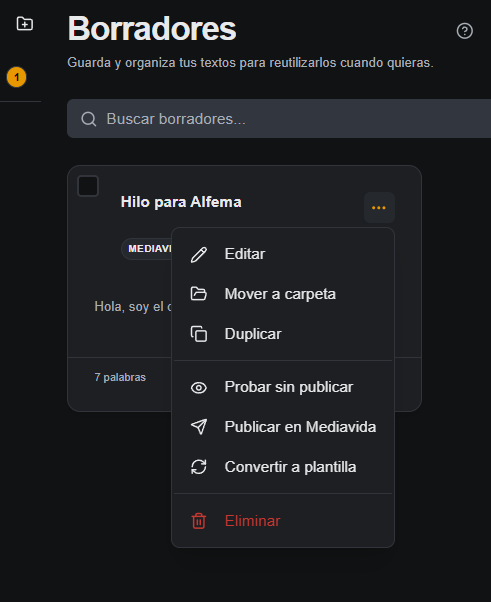
Task: Click the red trash icon
Action: [x=199, y=521]
